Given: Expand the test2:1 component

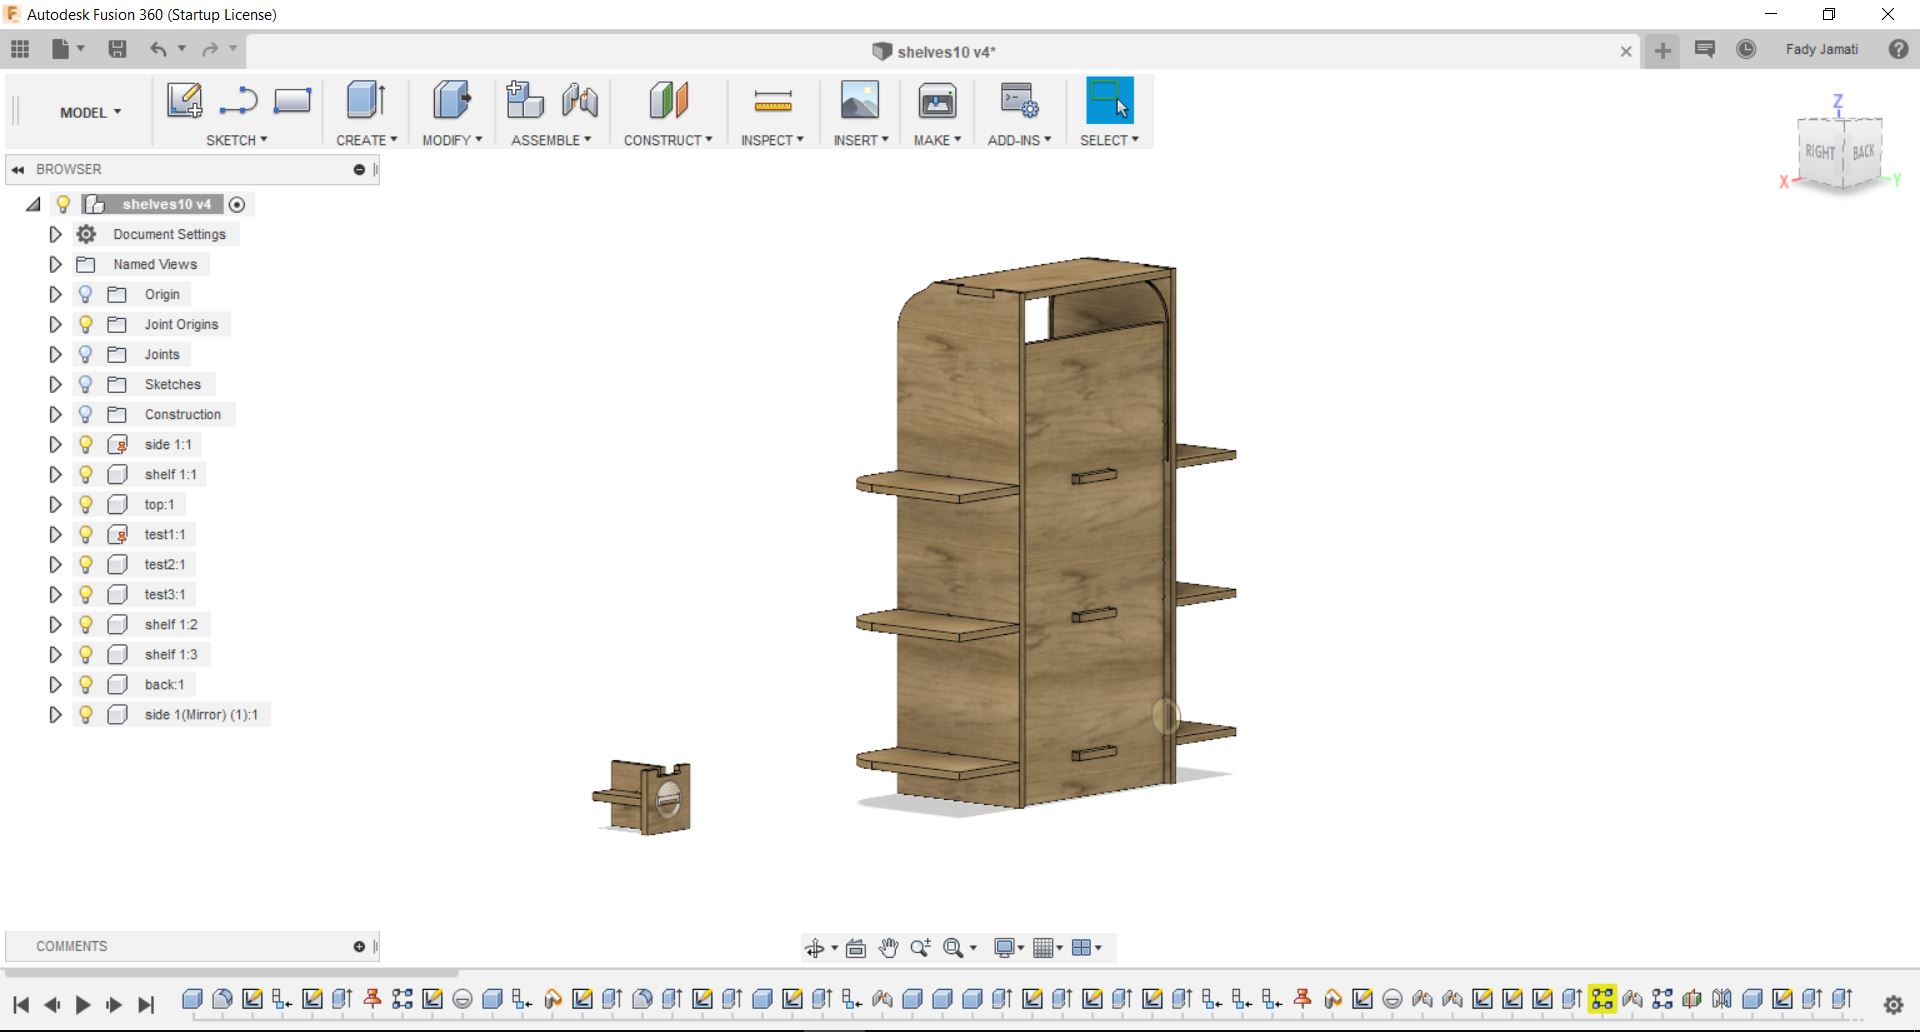Looking at the screenshot, I should click(x=56, y=564).
